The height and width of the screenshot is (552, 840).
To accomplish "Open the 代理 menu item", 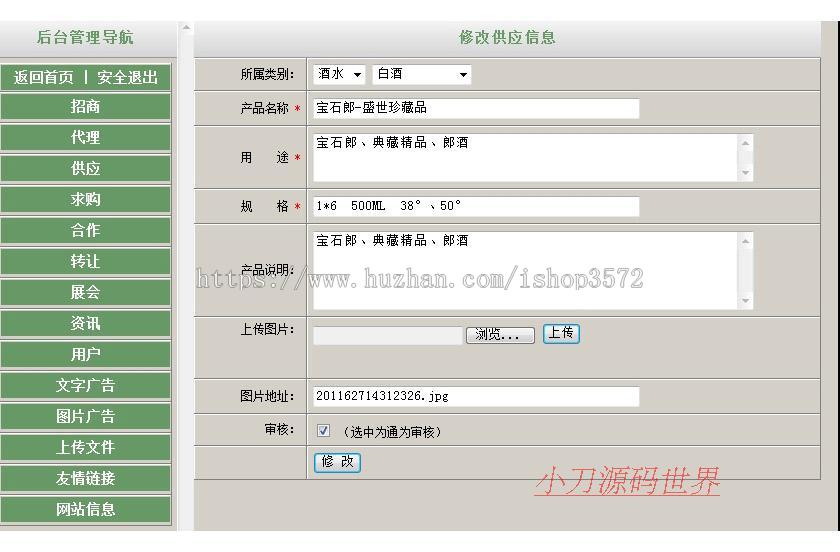I will point(86,138).
